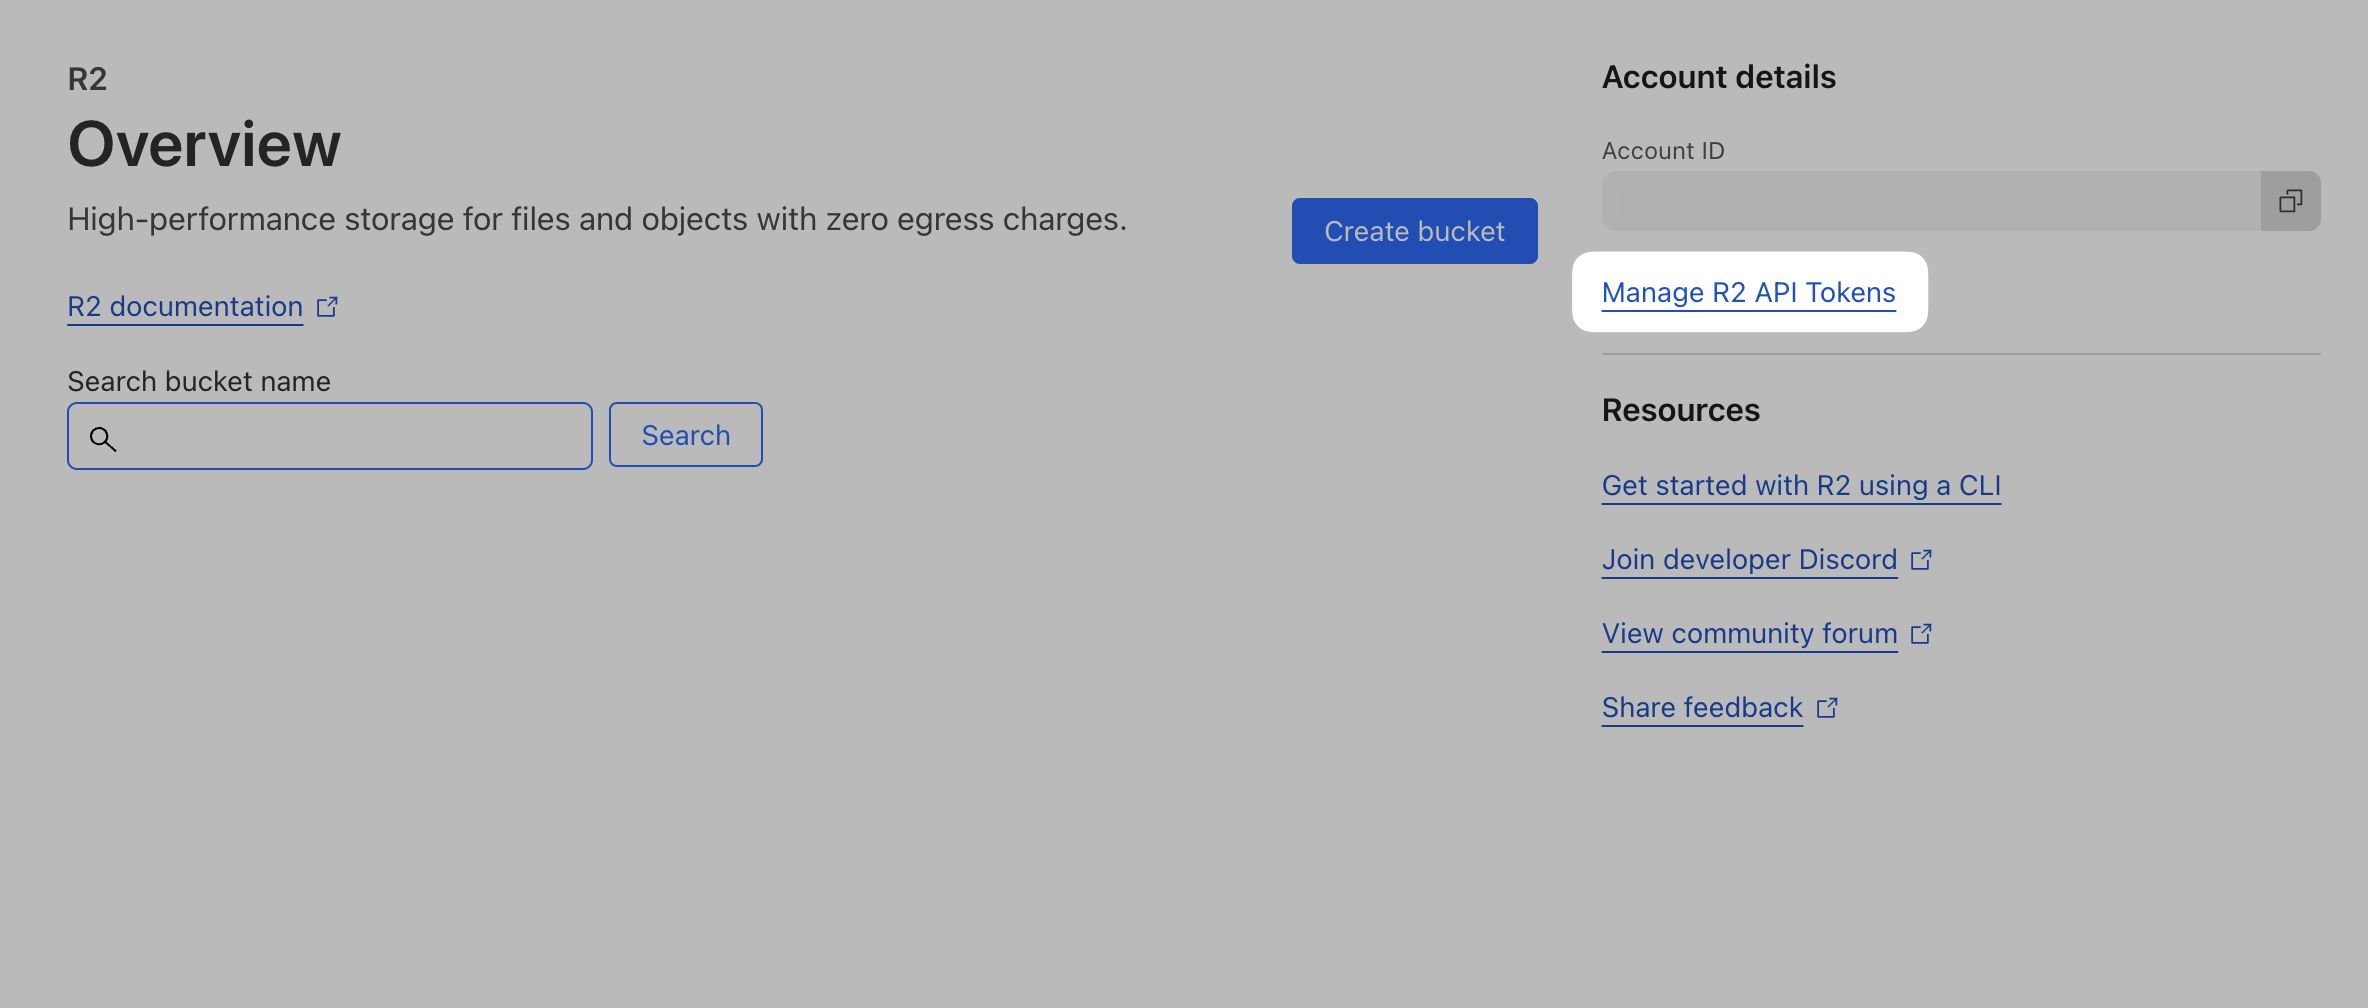The image size is (2368, 1008).
Task: View the community forum
Action: click(x=1748, y=632)
